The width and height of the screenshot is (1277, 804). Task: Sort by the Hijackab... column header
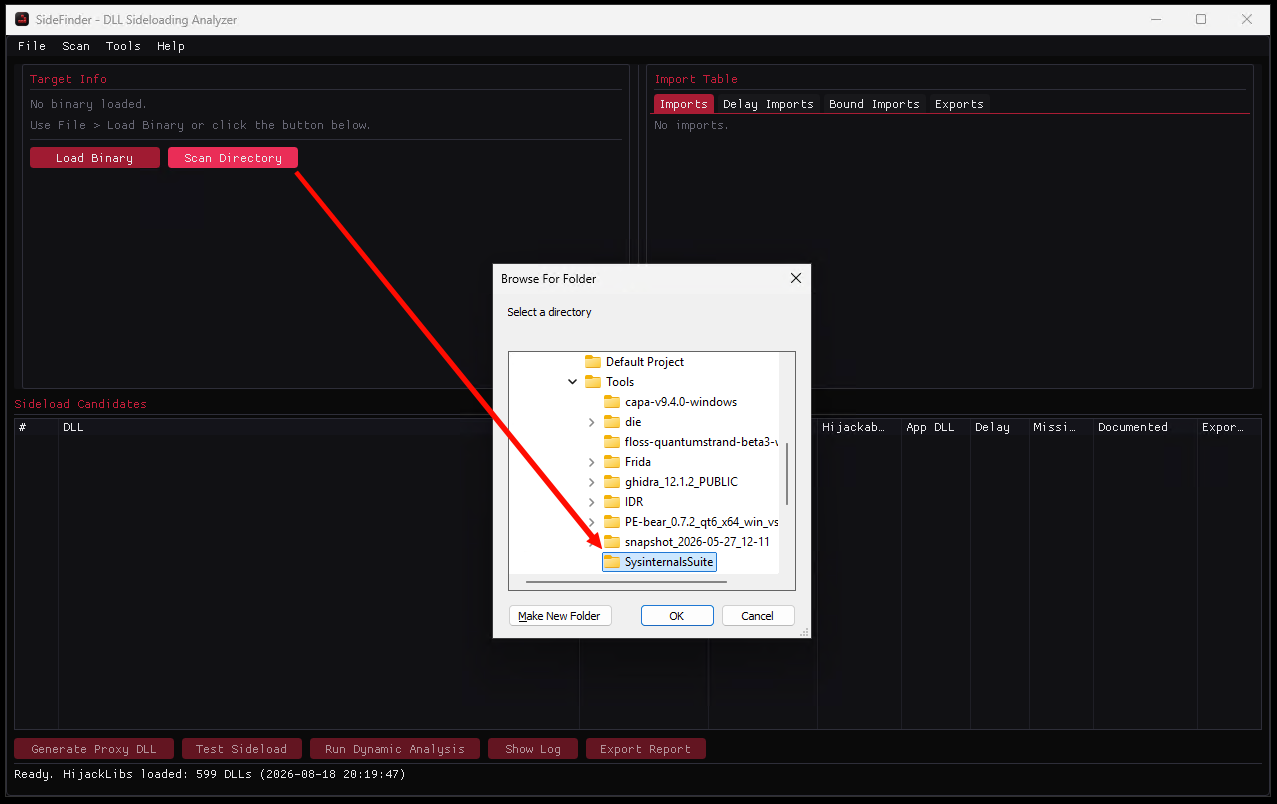click(859, 427)
